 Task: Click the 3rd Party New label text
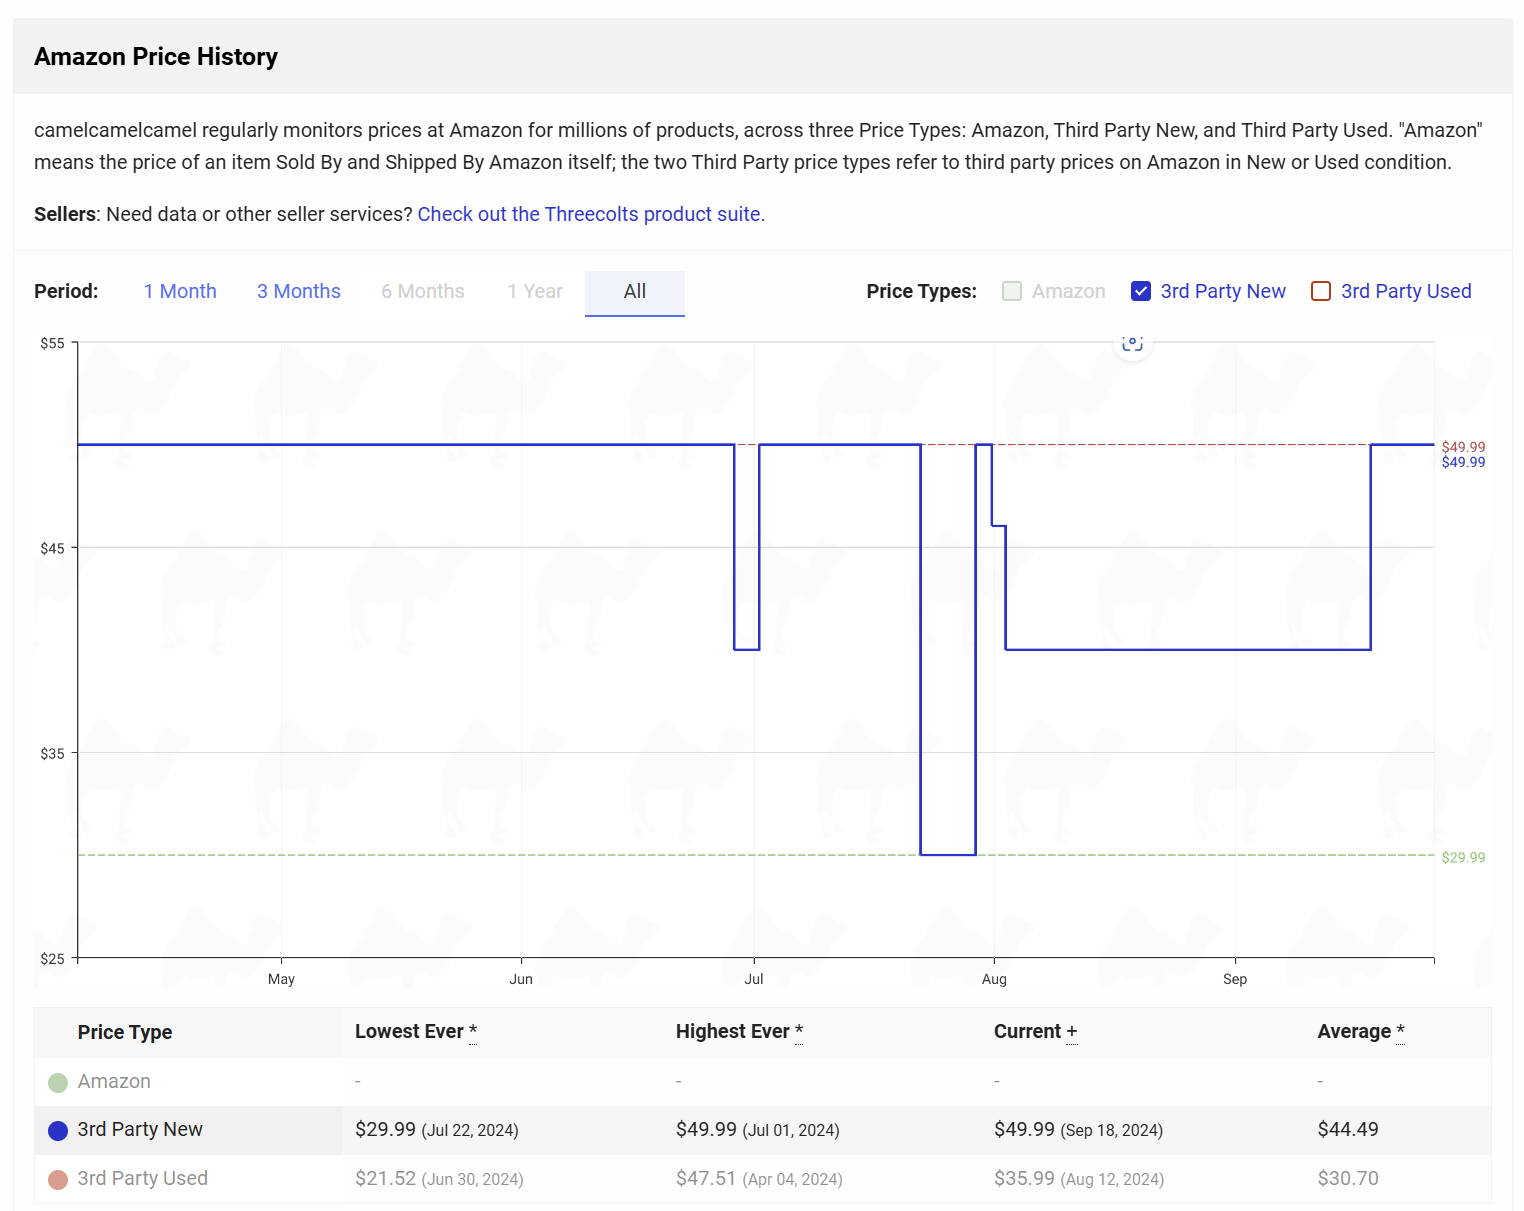coord(1222,291)
